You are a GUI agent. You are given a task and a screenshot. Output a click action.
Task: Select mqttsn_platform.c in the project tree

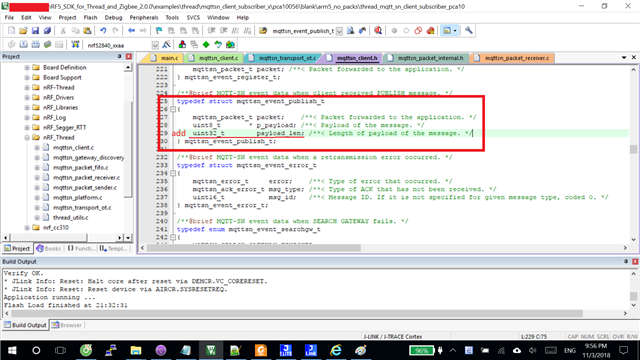click(x=78, y=198)
